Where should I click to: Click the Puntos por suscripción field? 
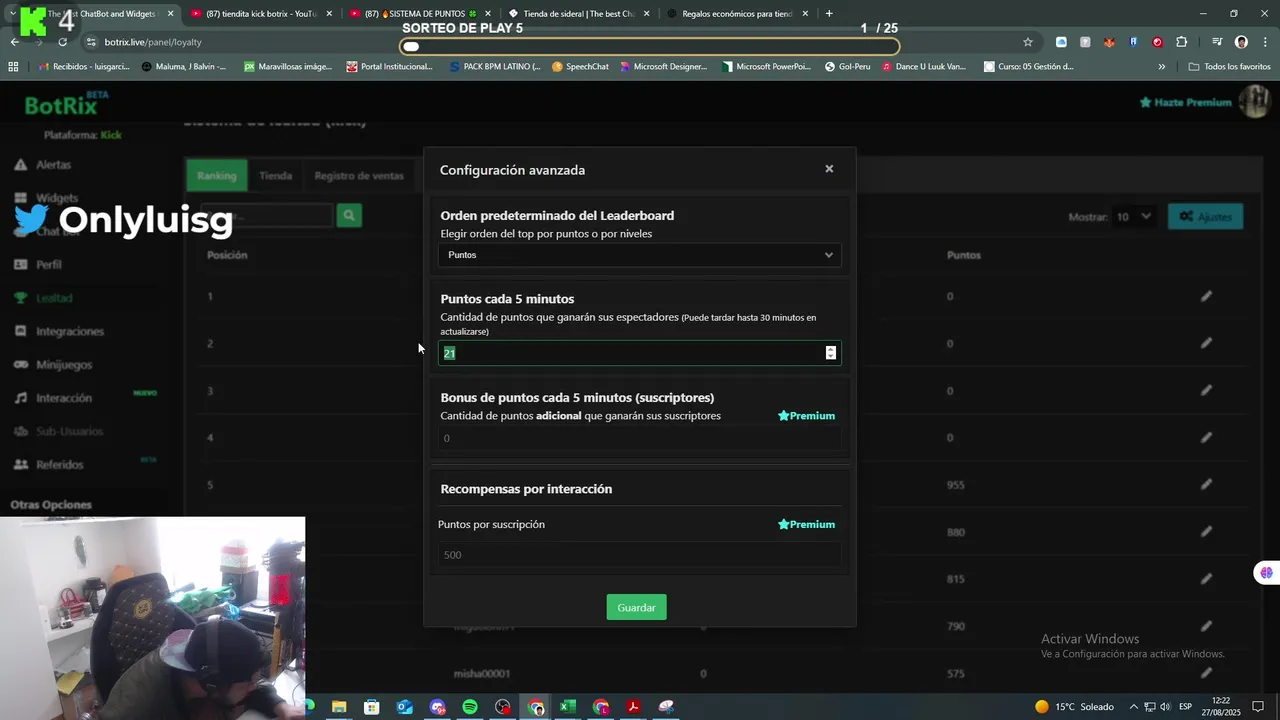pos(639,555)
